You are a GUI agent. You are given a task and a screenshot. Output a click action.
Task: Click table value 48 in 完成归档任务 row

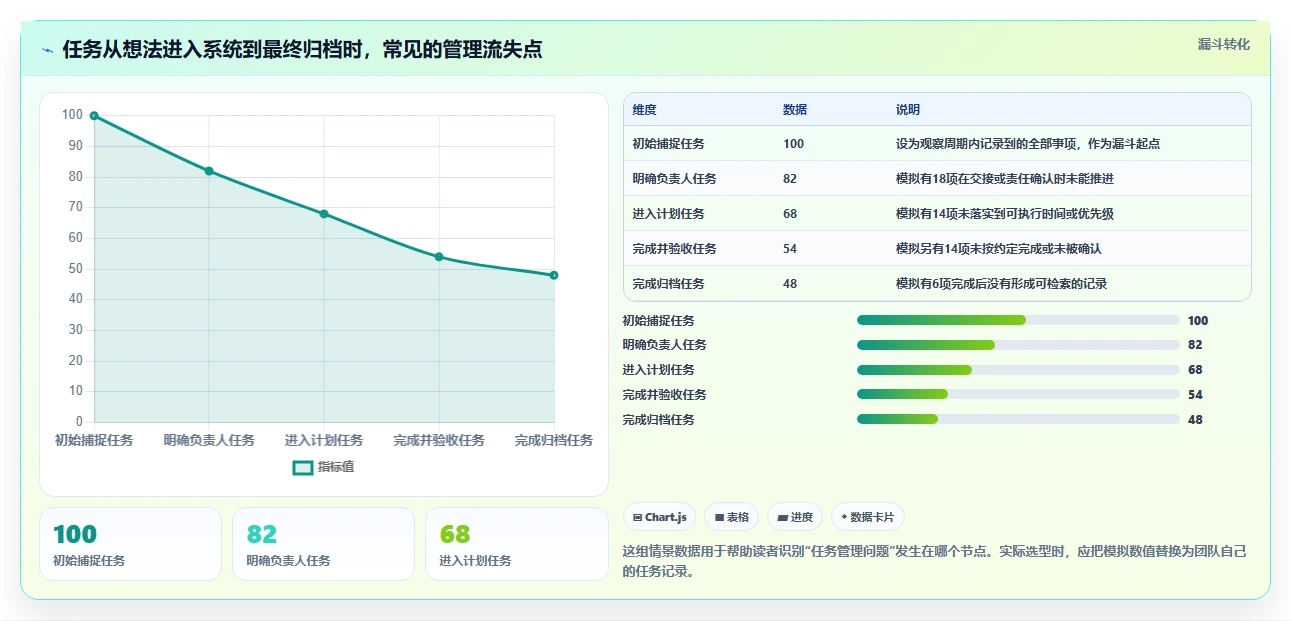pos(790,284)
